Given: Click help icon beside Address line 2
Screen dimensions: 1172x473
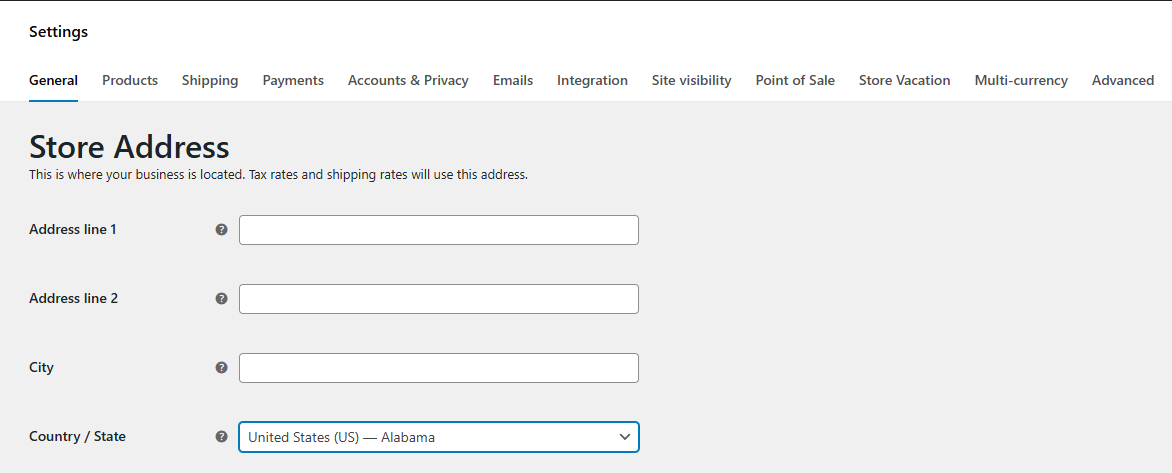Looking at the screenshot, I should [x=222, y=299].
